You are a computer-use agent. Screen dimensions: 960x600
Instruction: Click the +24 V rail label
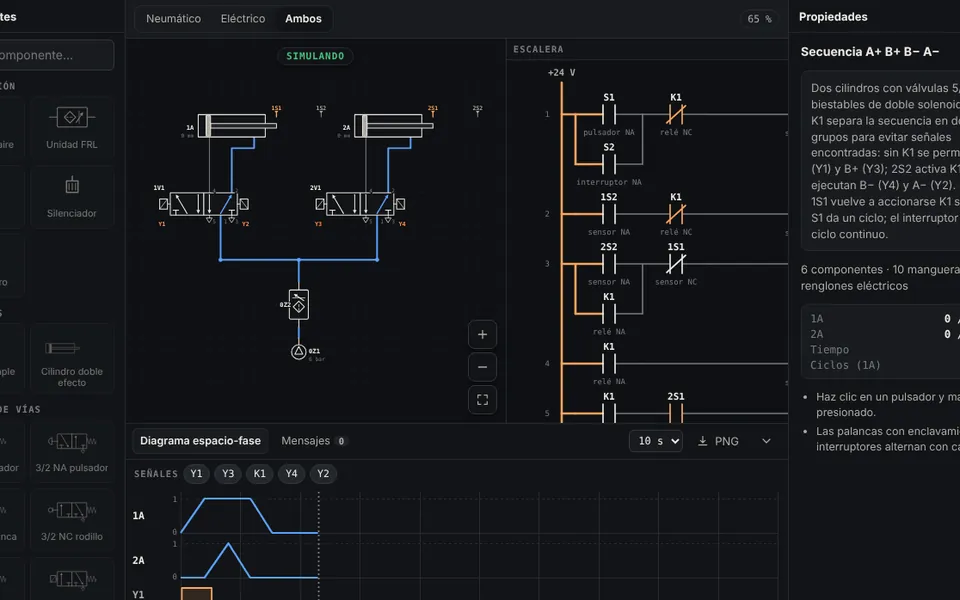click(x=561, y=72)
